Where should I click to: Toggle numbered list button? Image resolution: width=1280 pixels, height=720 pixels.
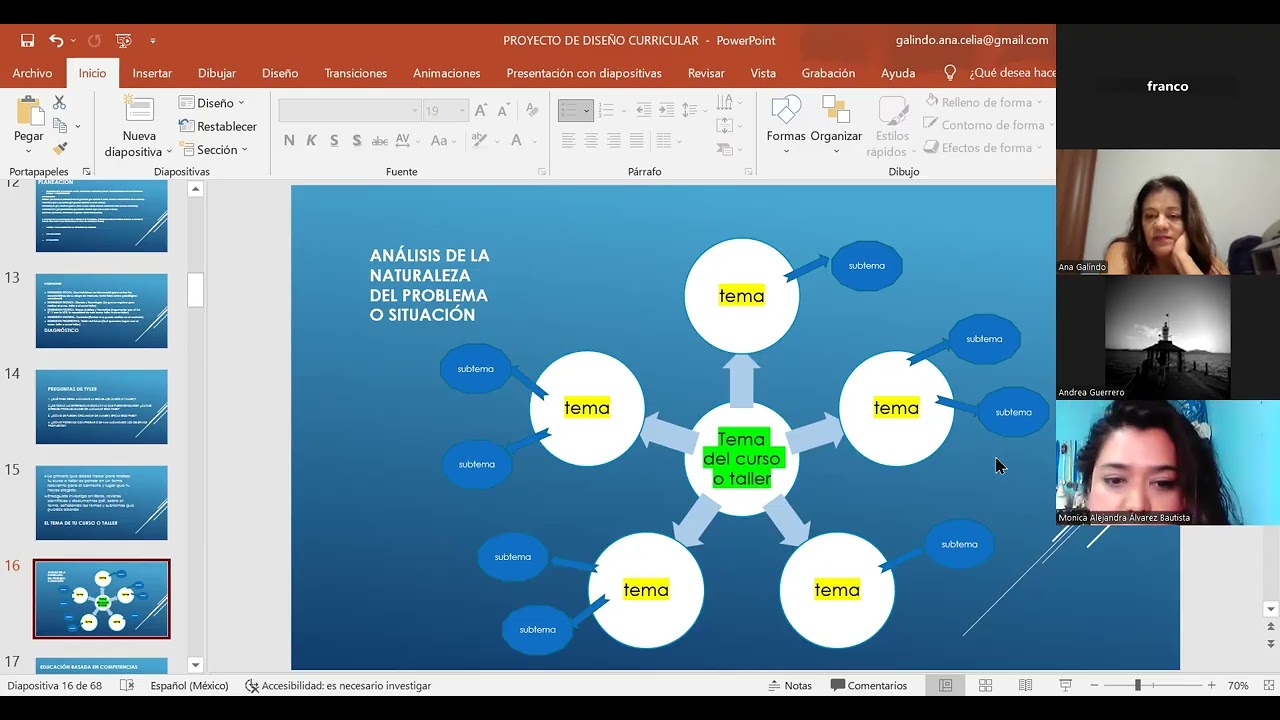click(607, 111)
